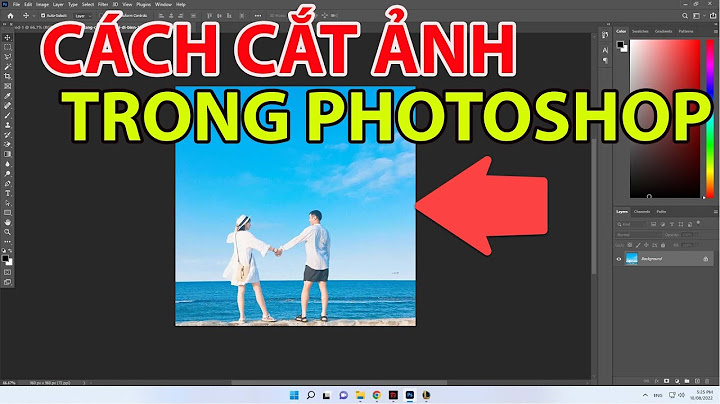720x404 pixels.
Task: Open Color panel flyout menu
Action: (x=715, y=31)
